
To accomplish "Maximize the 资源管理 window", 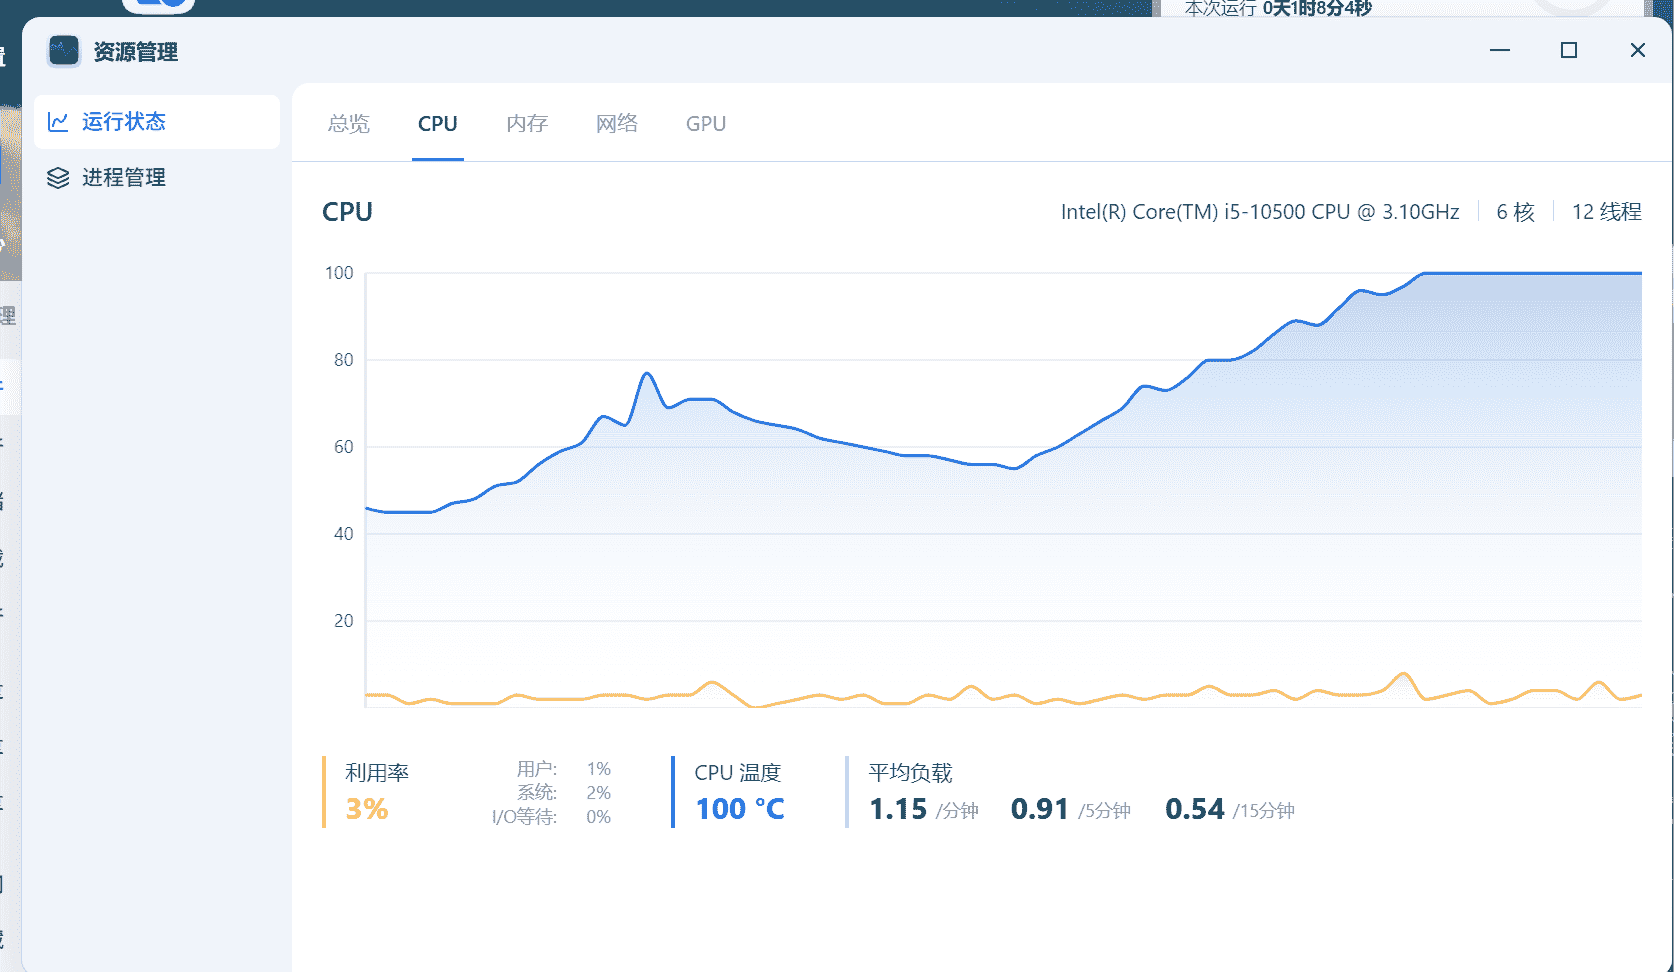I will [x=1569, y=50].
